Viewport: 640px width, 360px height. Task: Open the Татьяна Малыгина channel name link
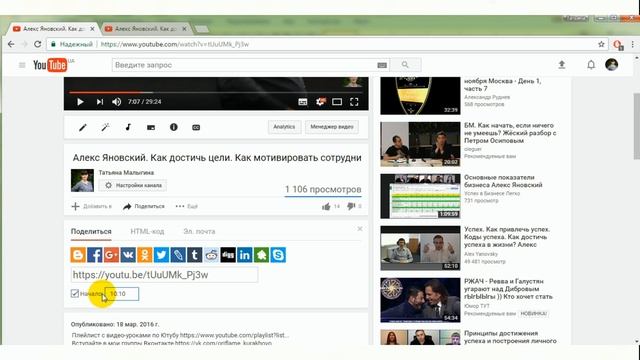[126, 173]
